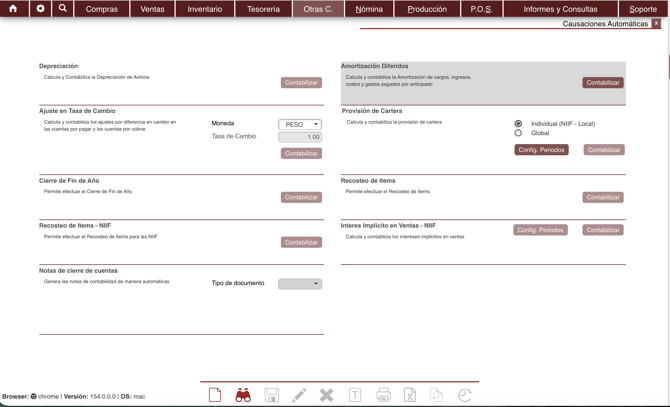Open the Informes y Consultas menu
The width and height of the screenshot is (670, 407).
[x=561, y=9]
